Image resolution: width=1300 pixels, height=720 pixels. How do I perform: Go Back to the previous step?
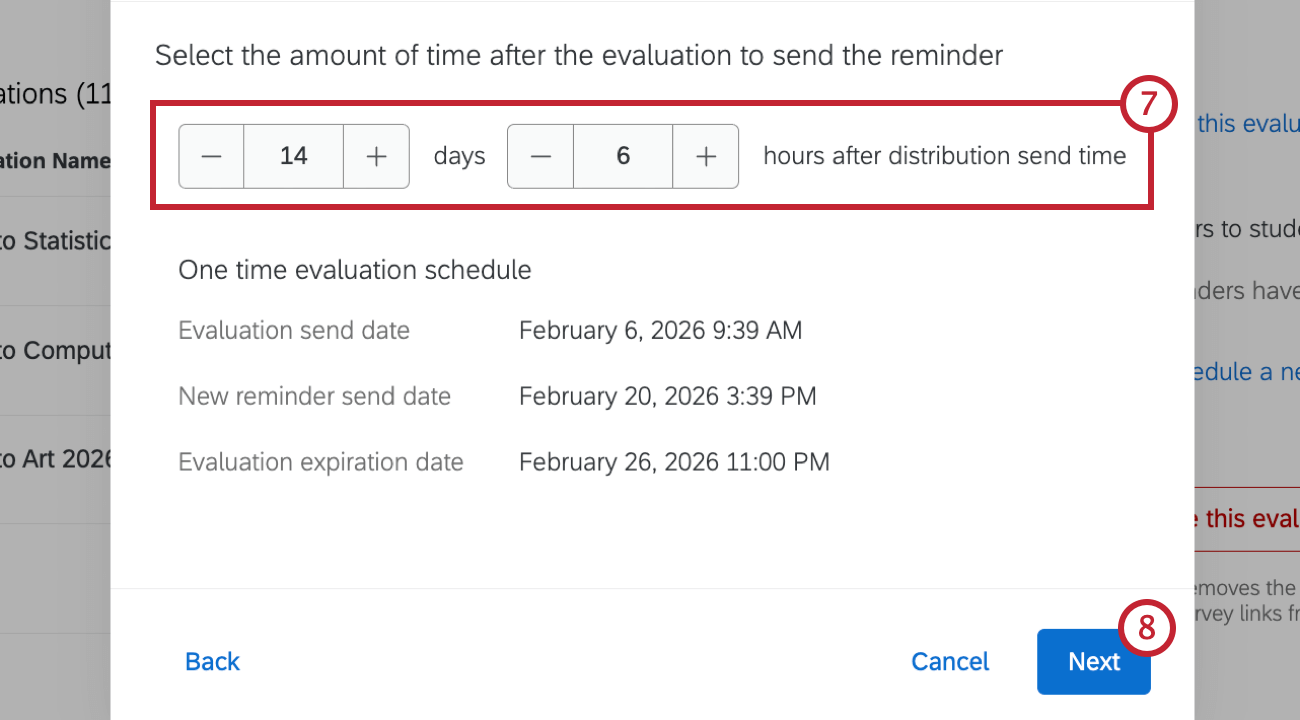212,661
